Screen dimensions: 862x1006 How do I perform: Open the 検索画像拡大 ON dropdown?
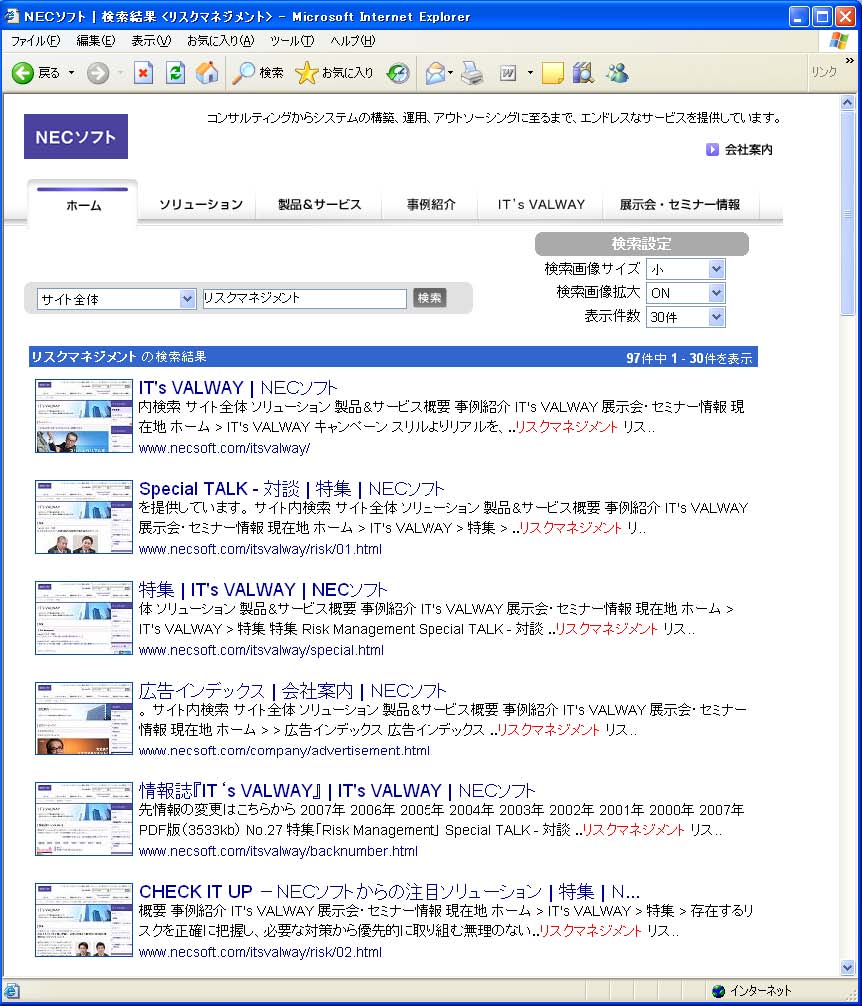point(686,293)
